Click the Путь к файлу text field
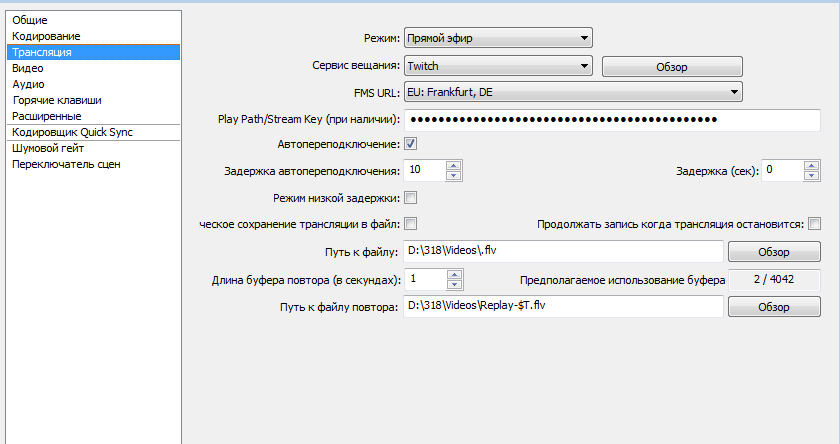Viewport: 840px width, 444px height. [x=564, y=251]
